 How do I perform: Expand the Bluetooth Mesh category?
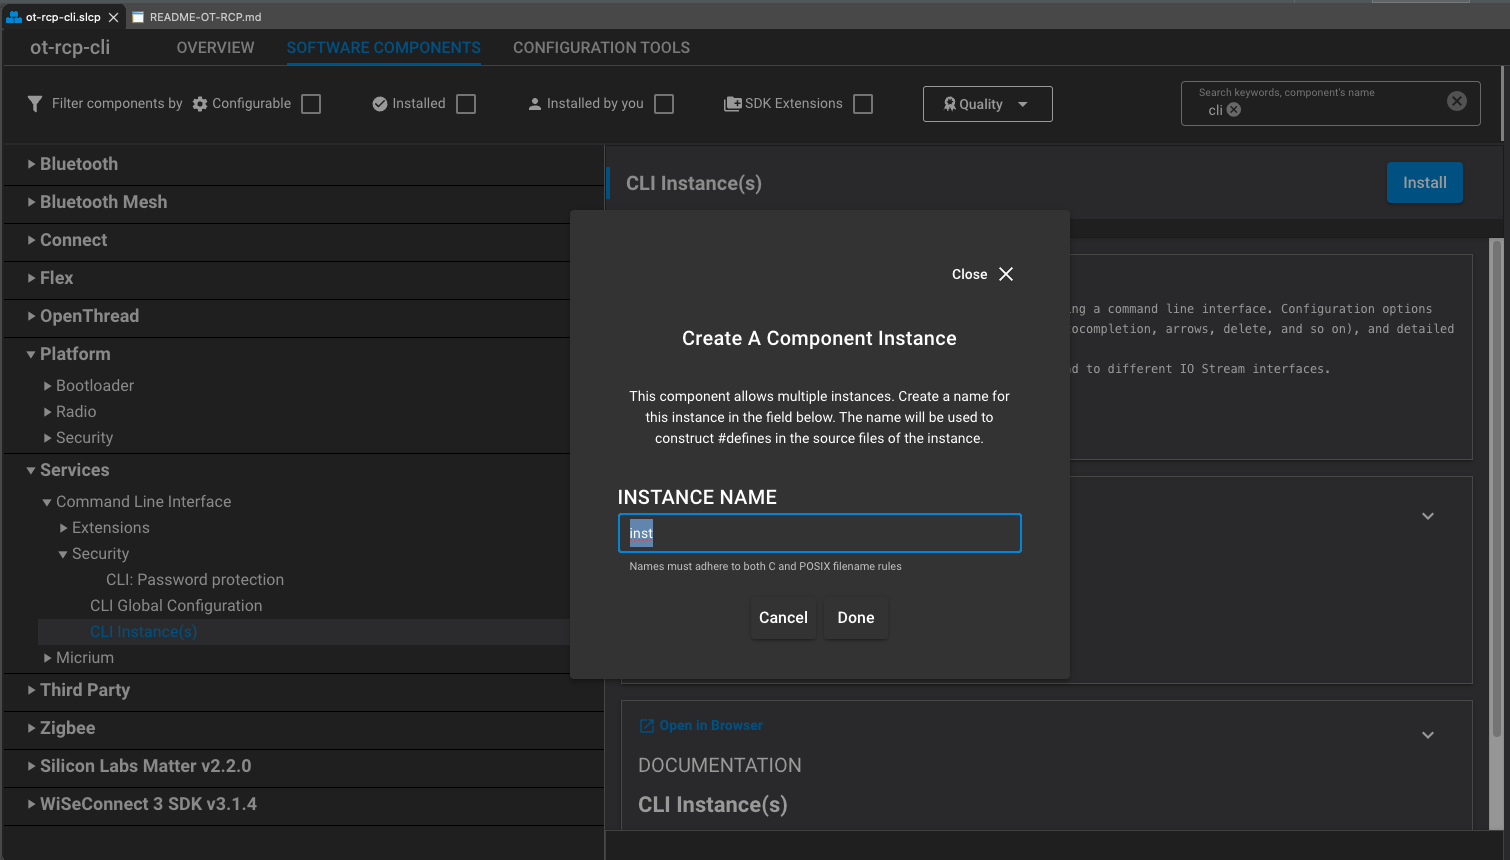click(32, 202)
